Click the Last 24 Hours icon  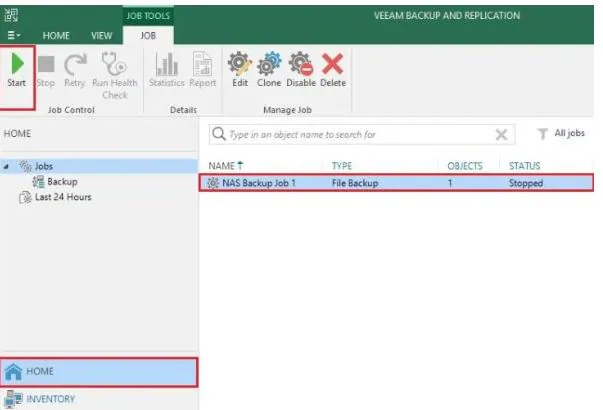[25, 197]
